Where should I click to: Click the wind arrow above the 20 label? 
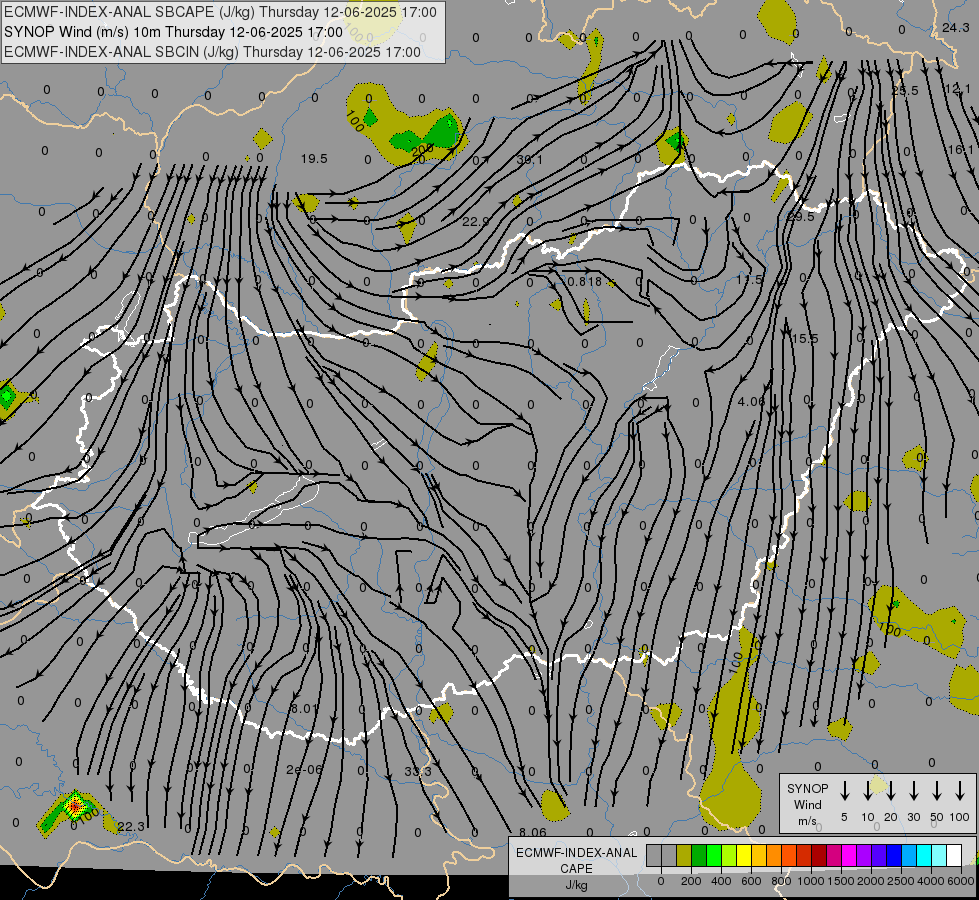pyautogui.click(x=891, y=791)
